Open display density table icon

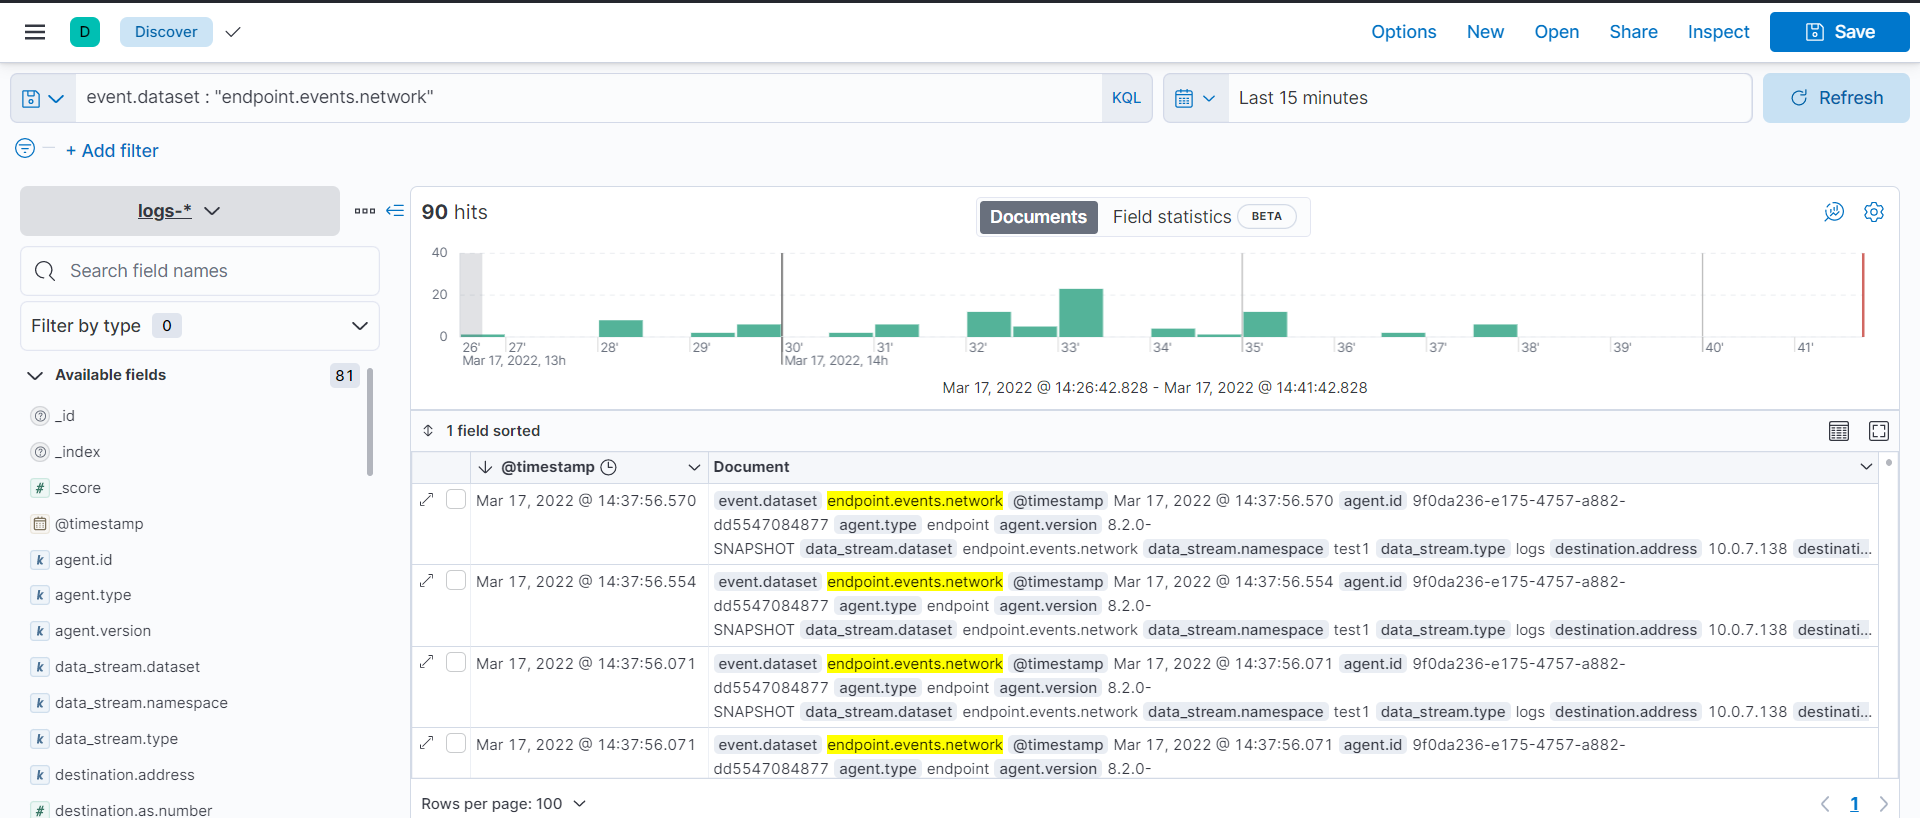[1839, 431]
